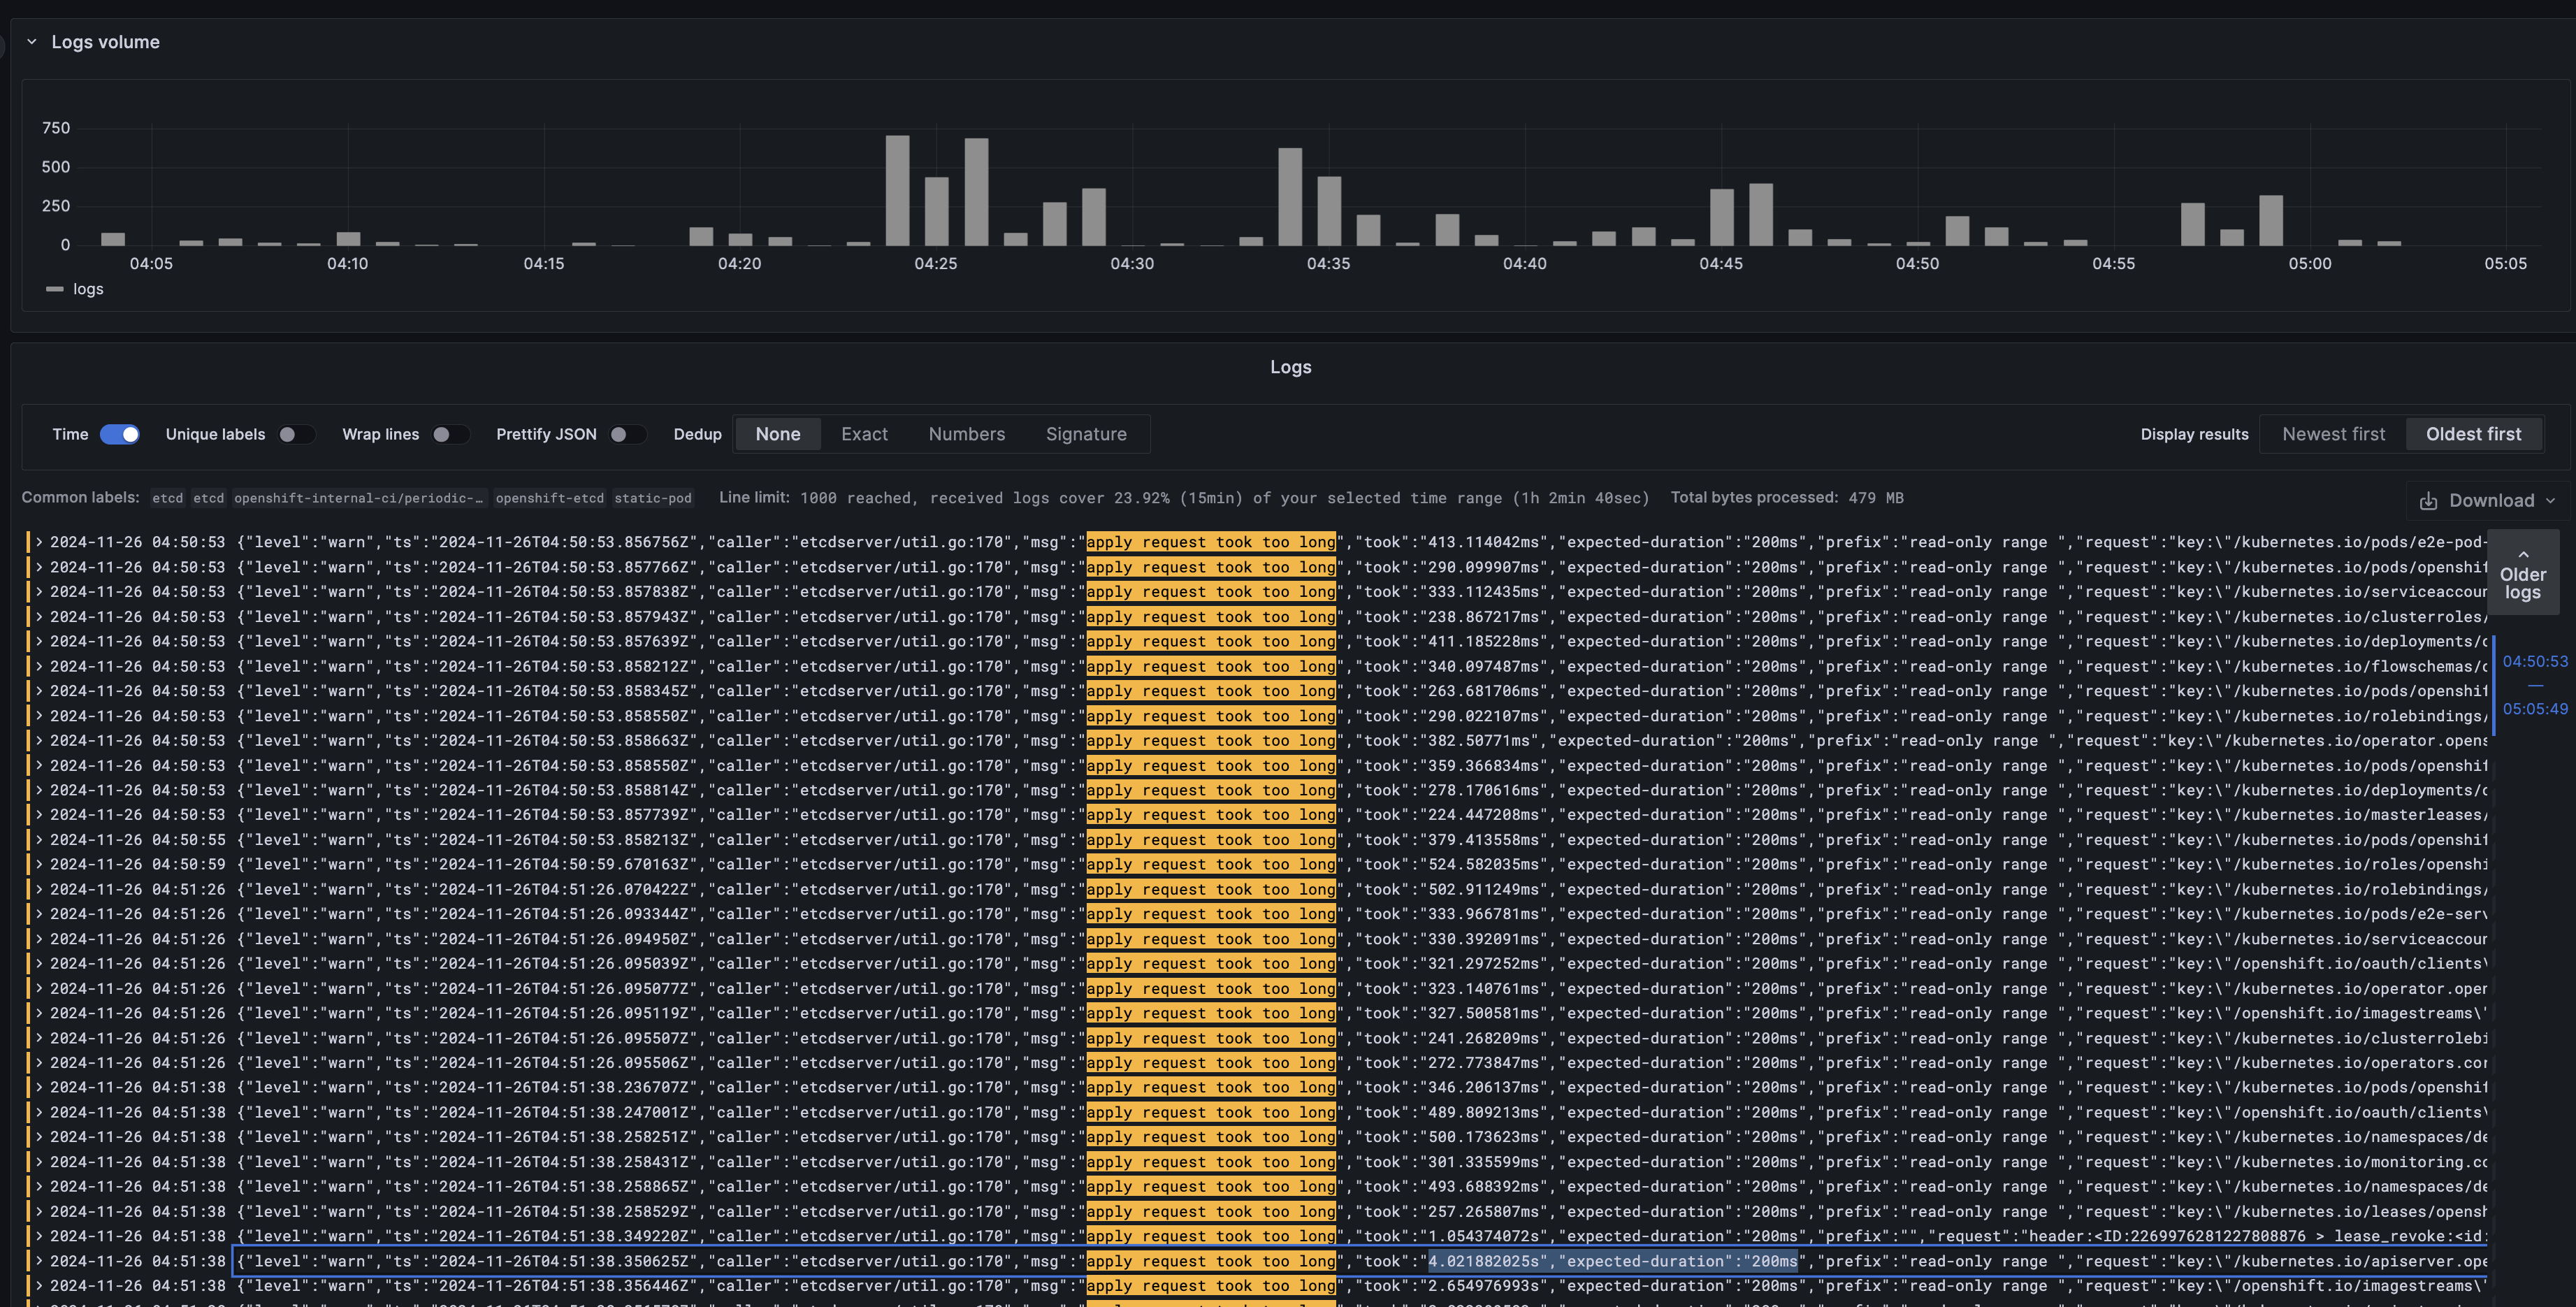The image size is (2576, 1307).
Task: Expand the first 04:50:53 log row chevron
Action: tap(39, 542)
